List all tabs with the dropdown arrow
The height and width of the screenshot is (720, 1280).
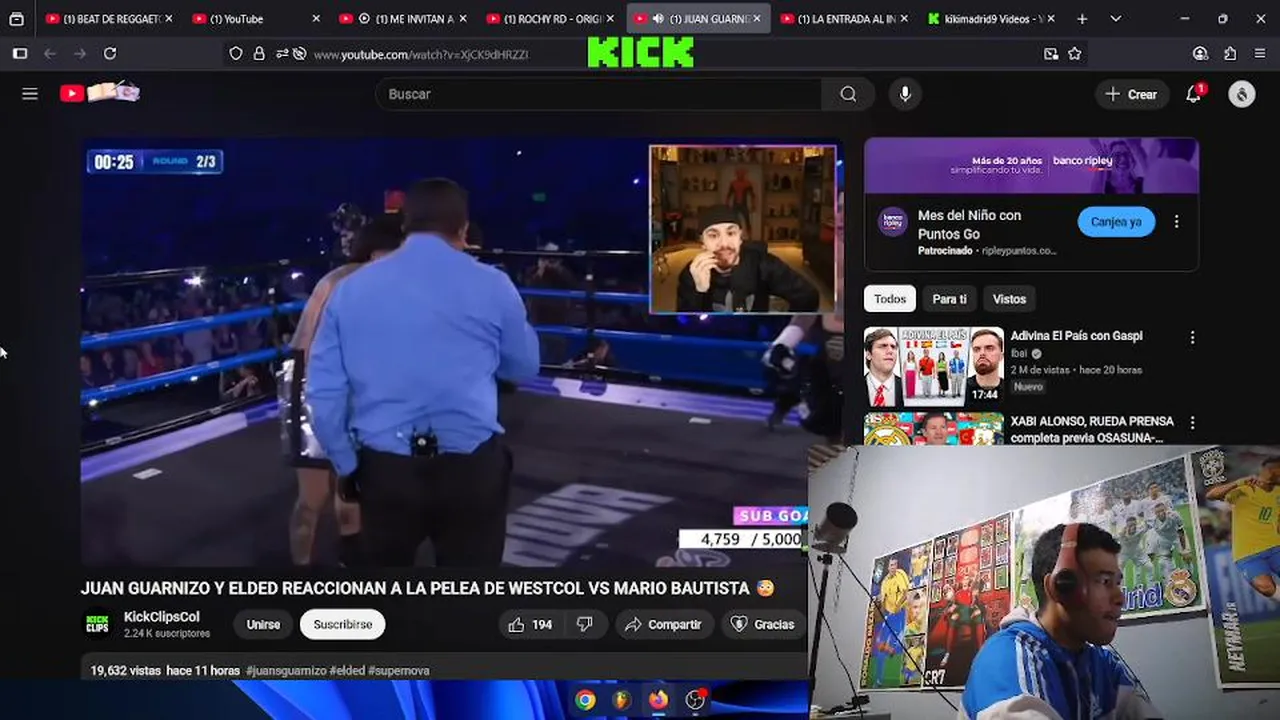[1115, 19]
